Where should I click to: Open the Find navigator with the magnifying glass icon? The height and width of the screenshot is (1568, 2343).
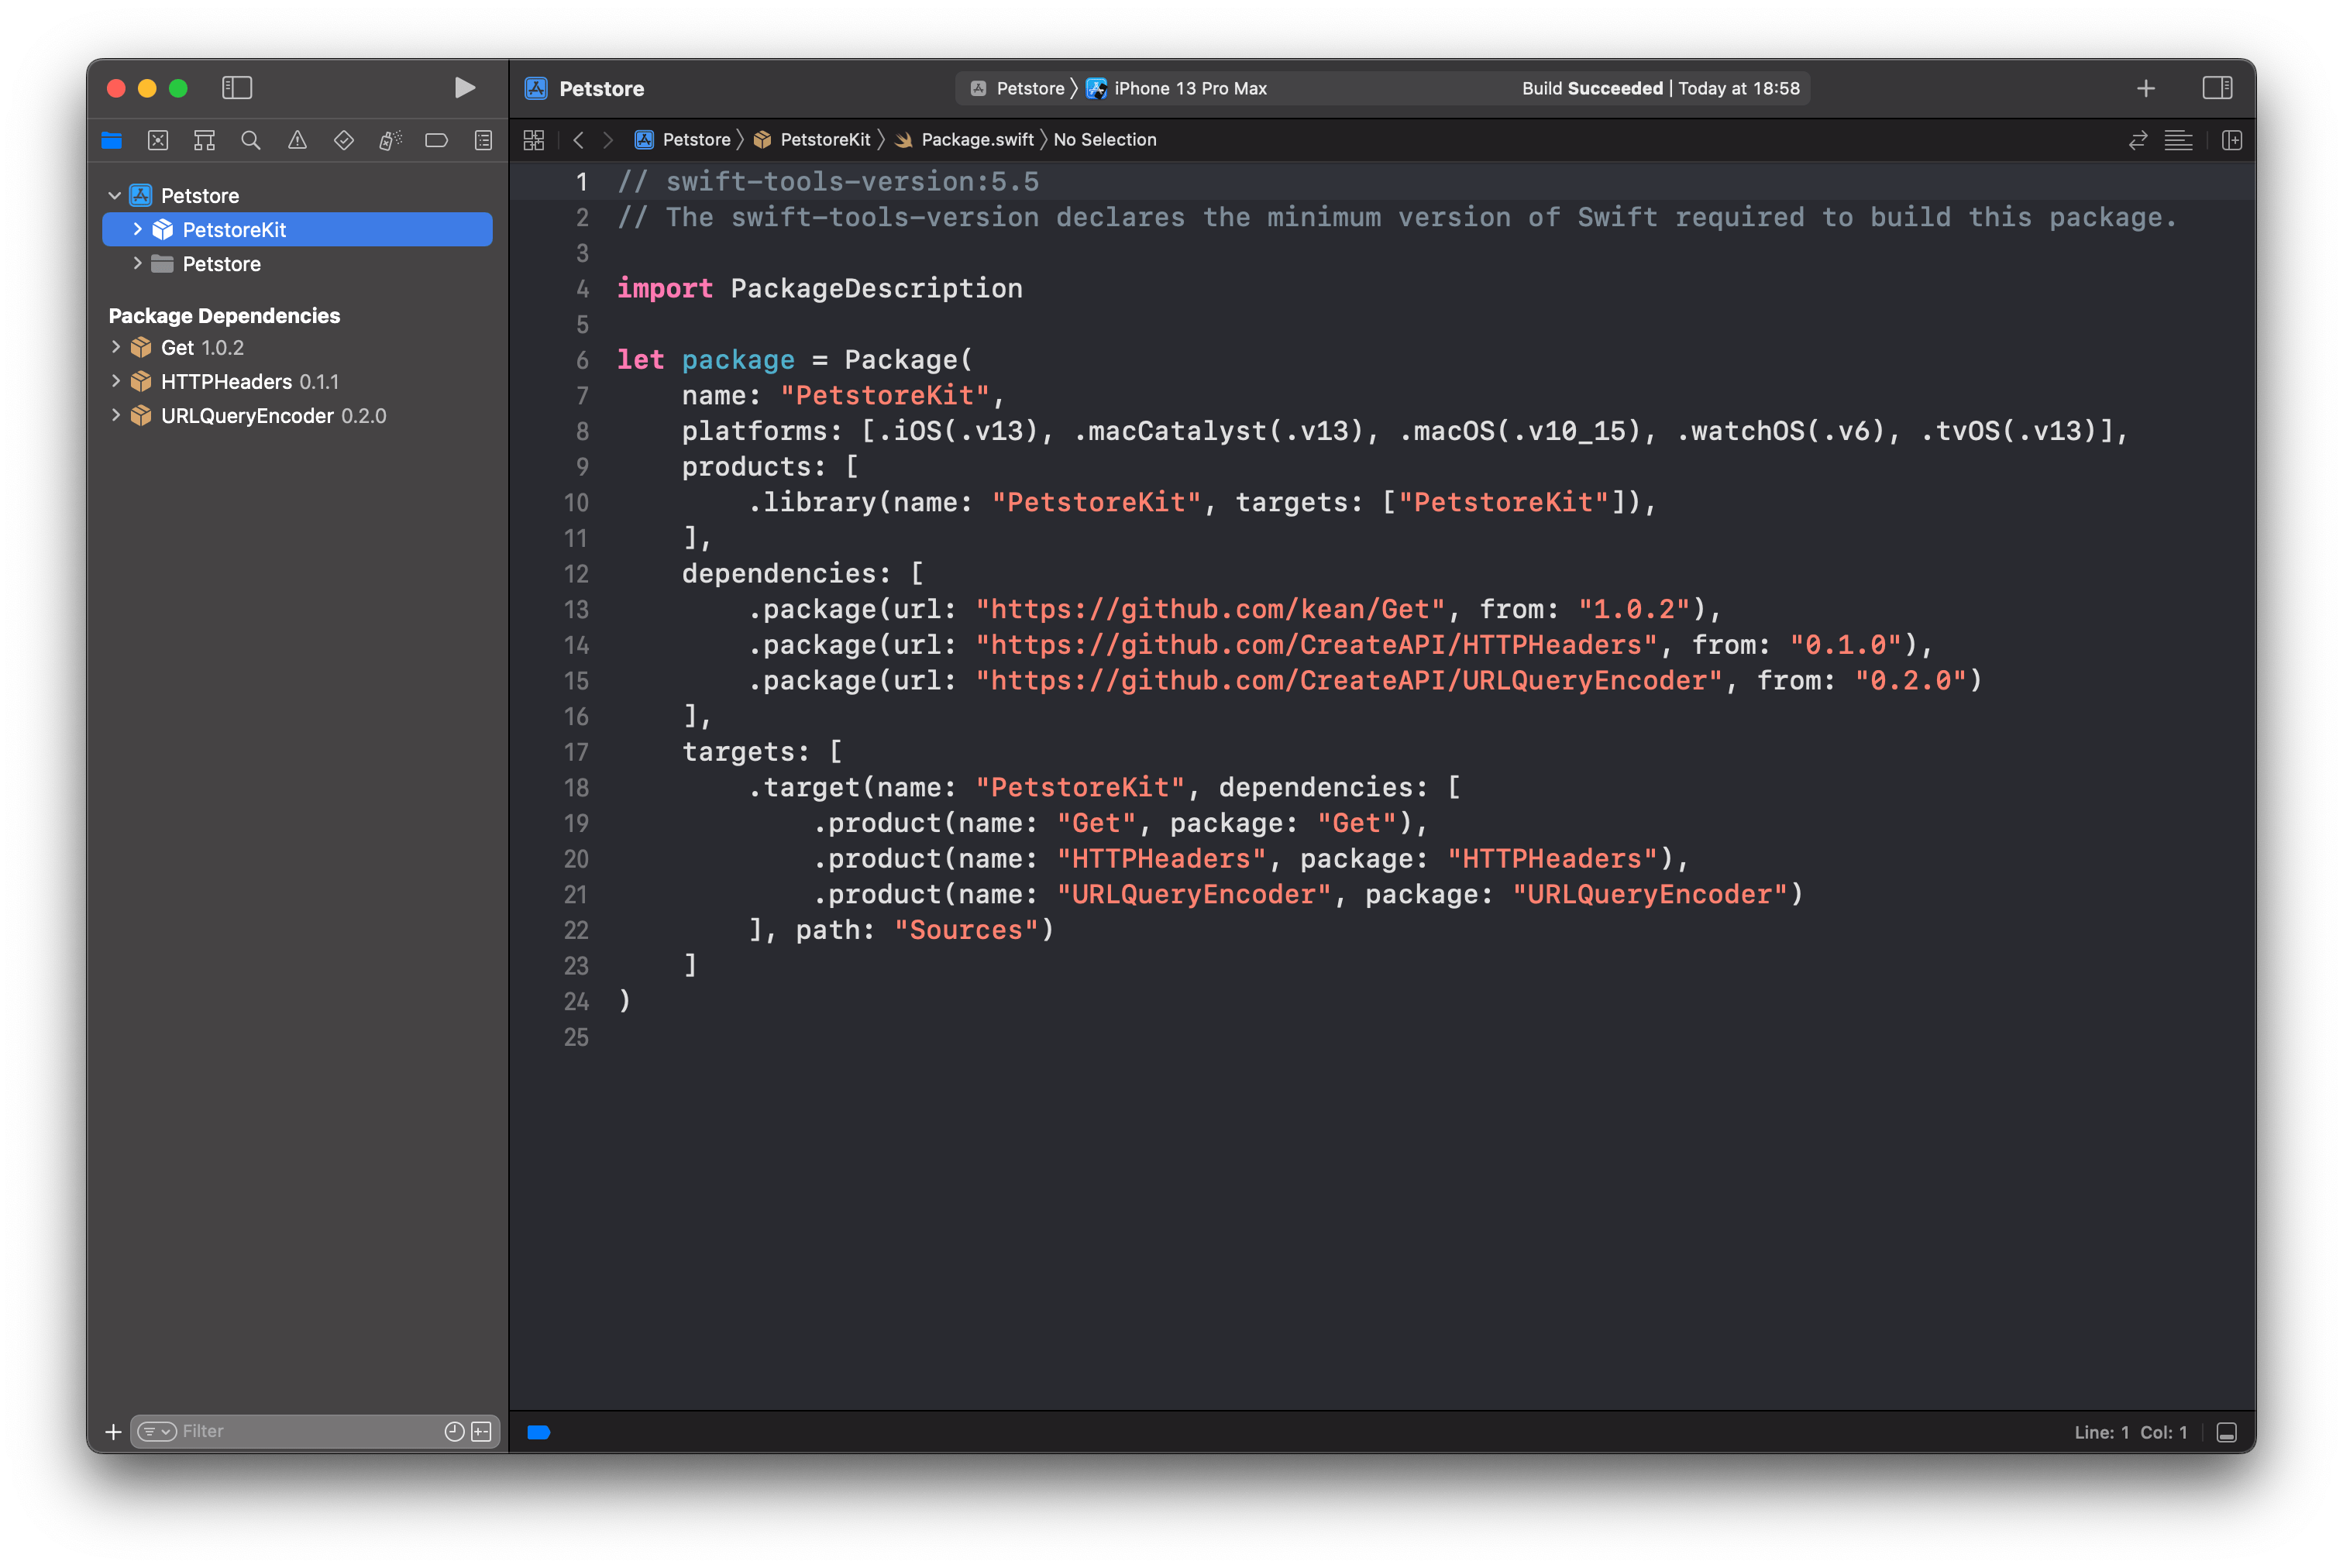251,140
